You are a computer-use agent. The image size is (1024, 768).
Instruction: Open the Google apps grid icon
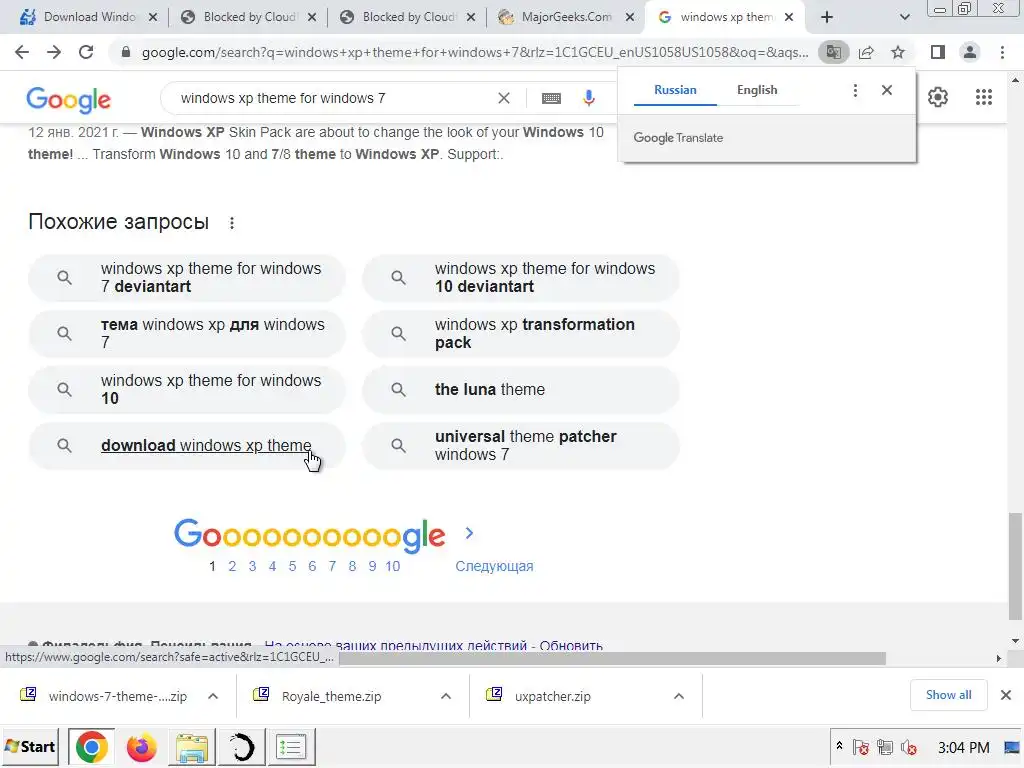984,97
